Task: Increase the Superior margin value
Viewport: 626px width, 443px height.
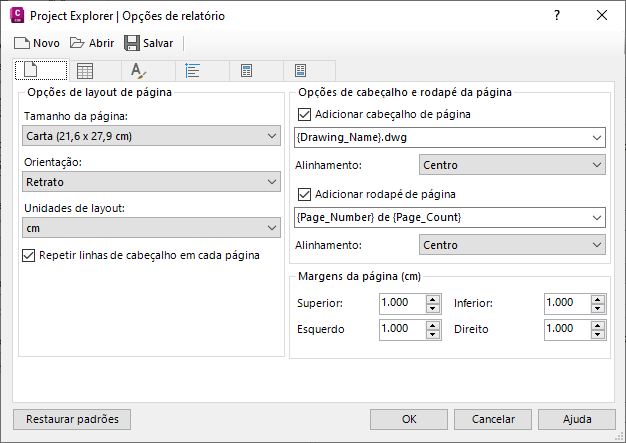Action: click(x=433, y=298)
